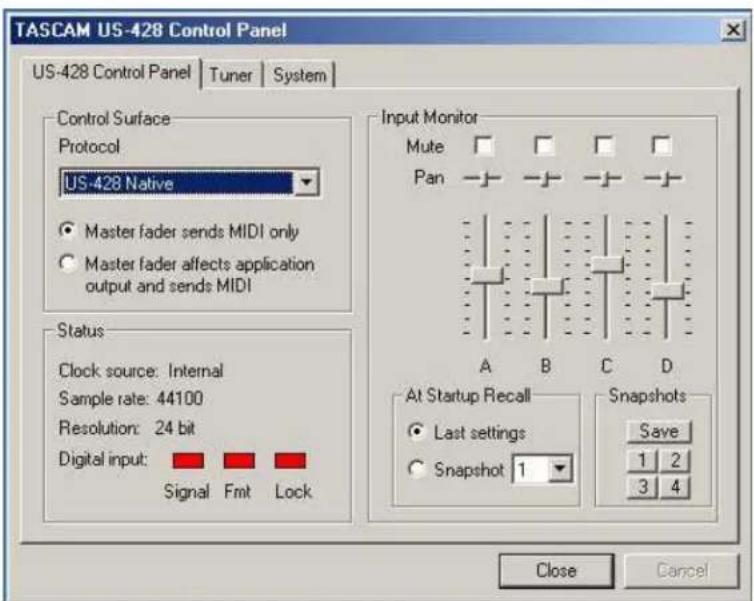
Task: Click the channel C level fader handle
Action: (x=607, y=264)
